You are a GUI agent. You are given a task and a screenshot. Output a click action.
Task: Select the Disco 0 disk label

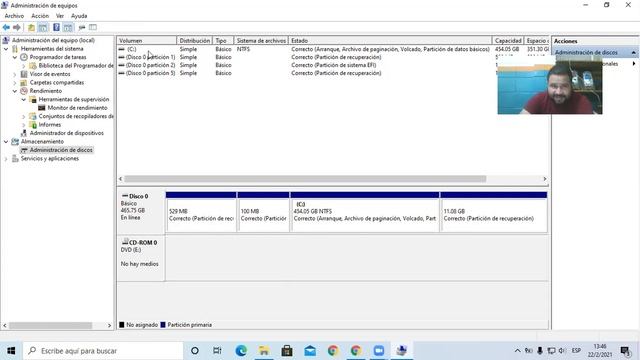point(141,212)
